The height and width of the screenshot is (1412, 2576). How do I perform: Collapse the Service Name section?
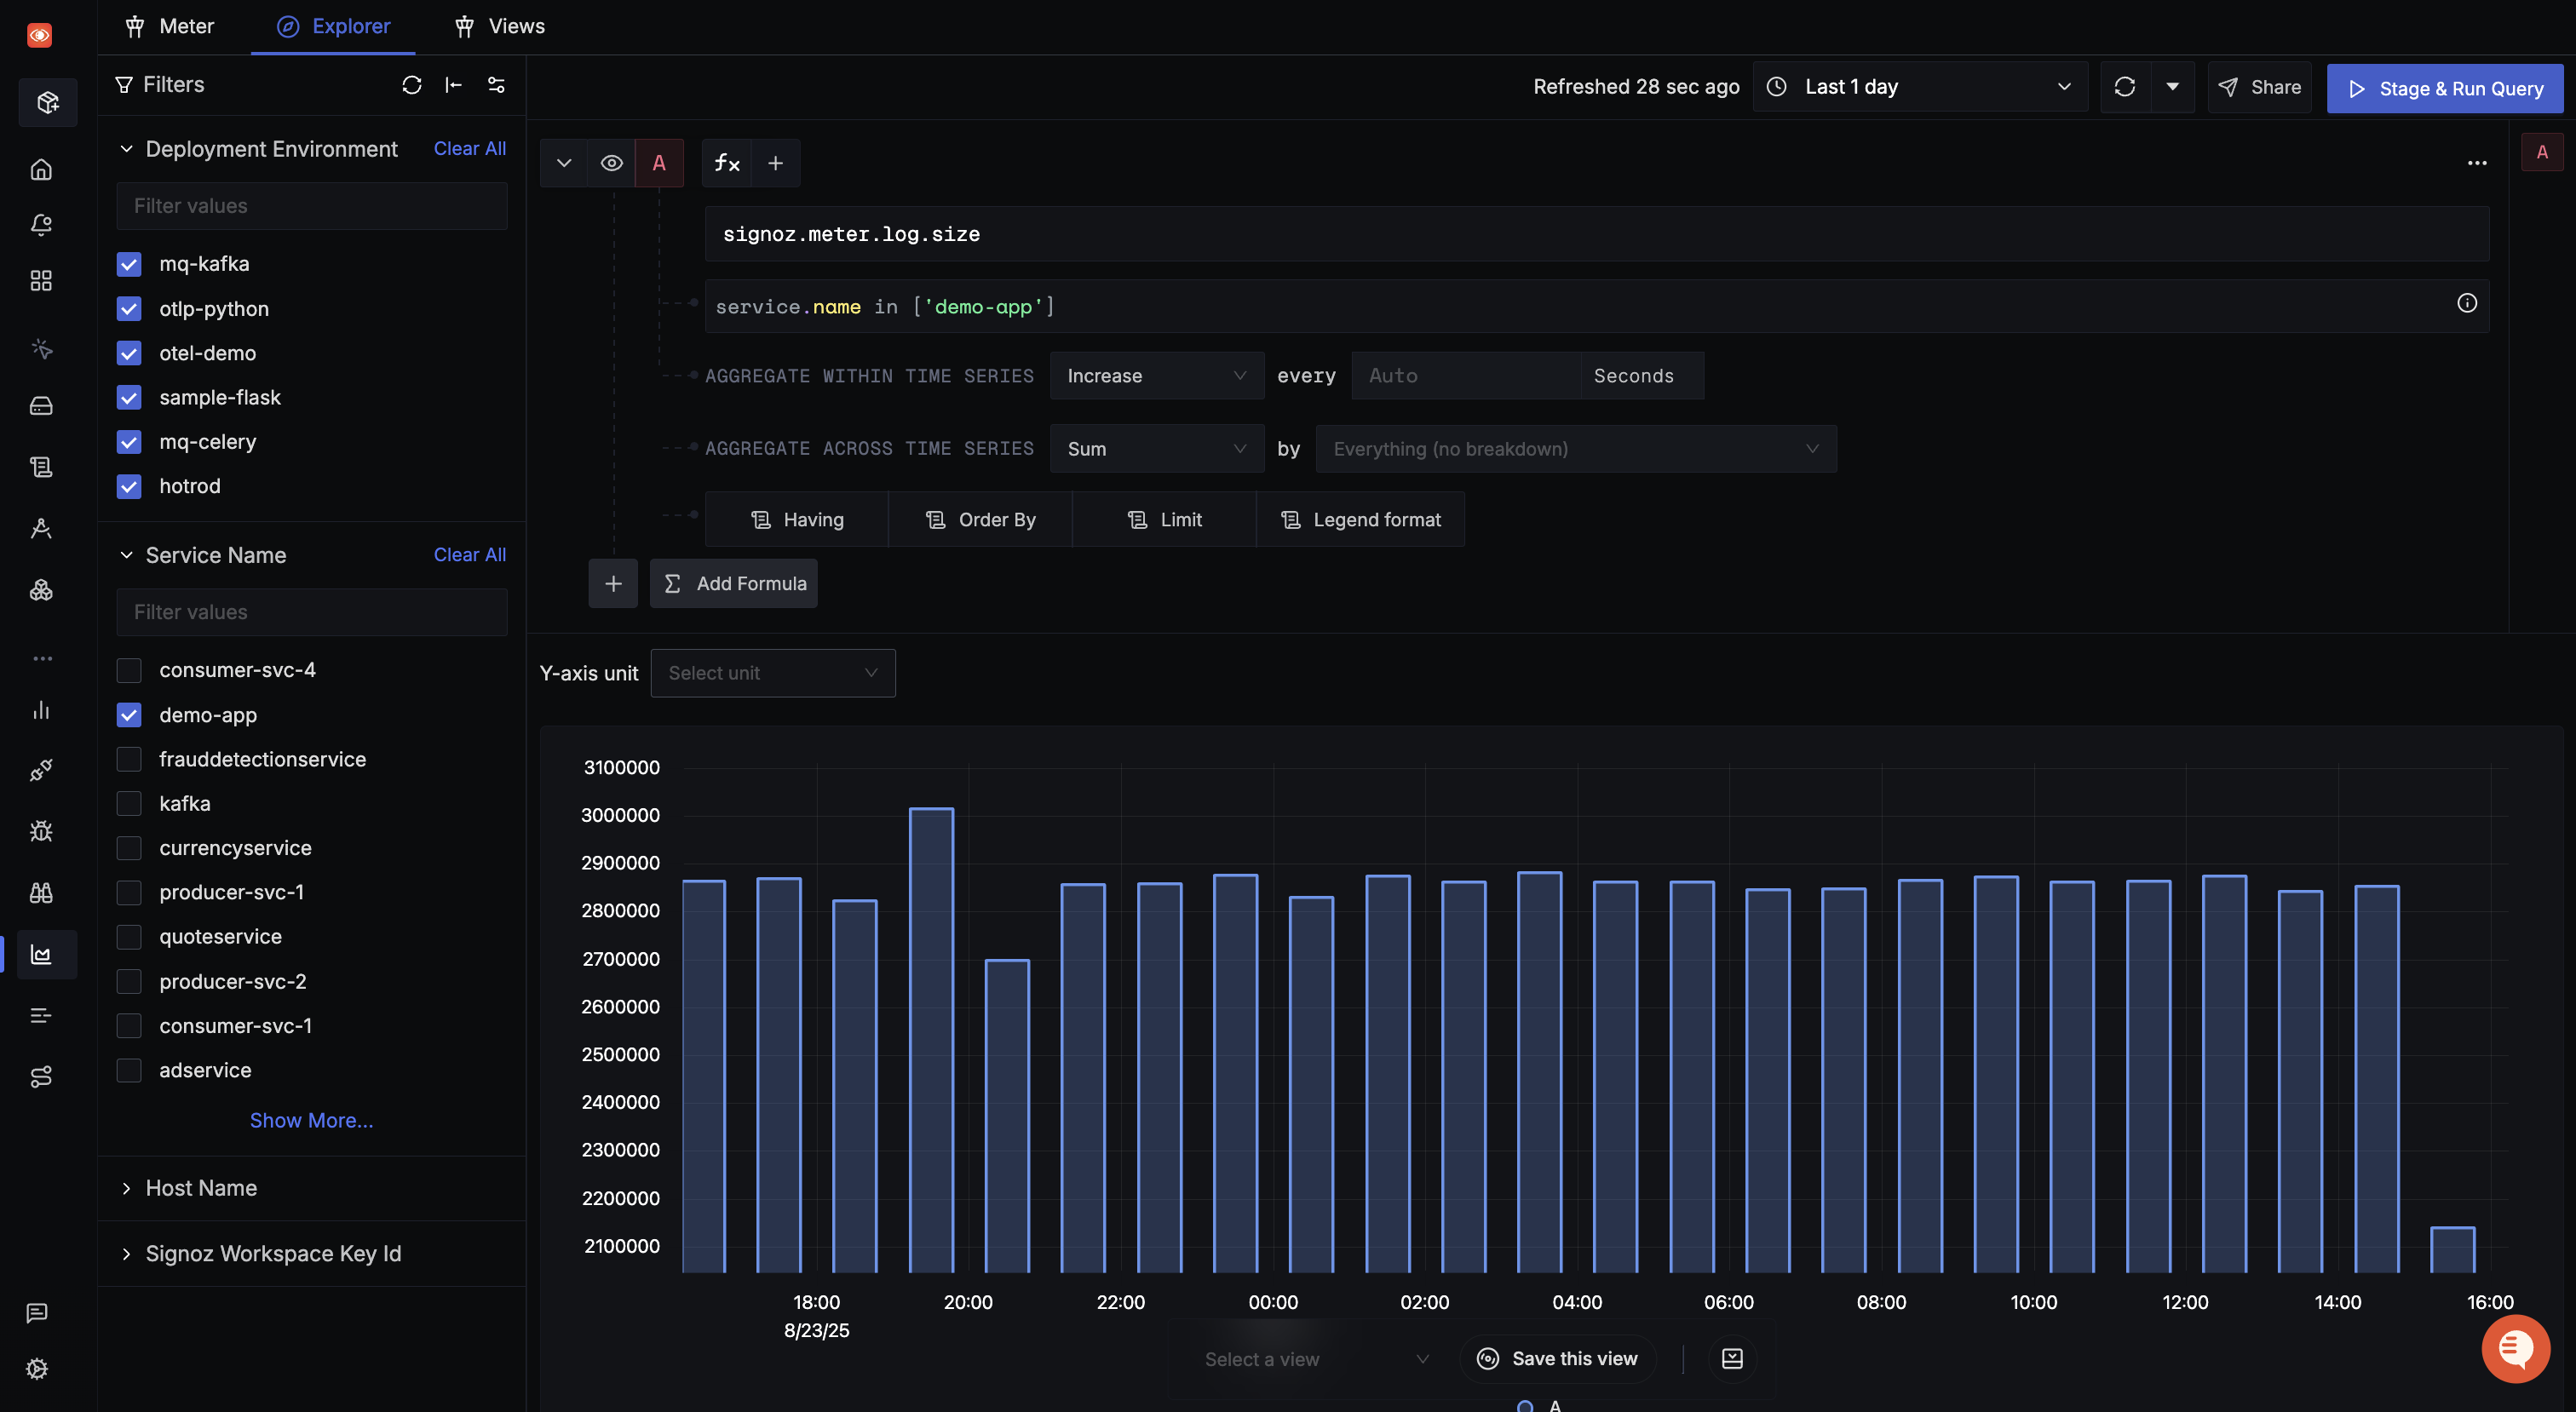click(126, 555)
